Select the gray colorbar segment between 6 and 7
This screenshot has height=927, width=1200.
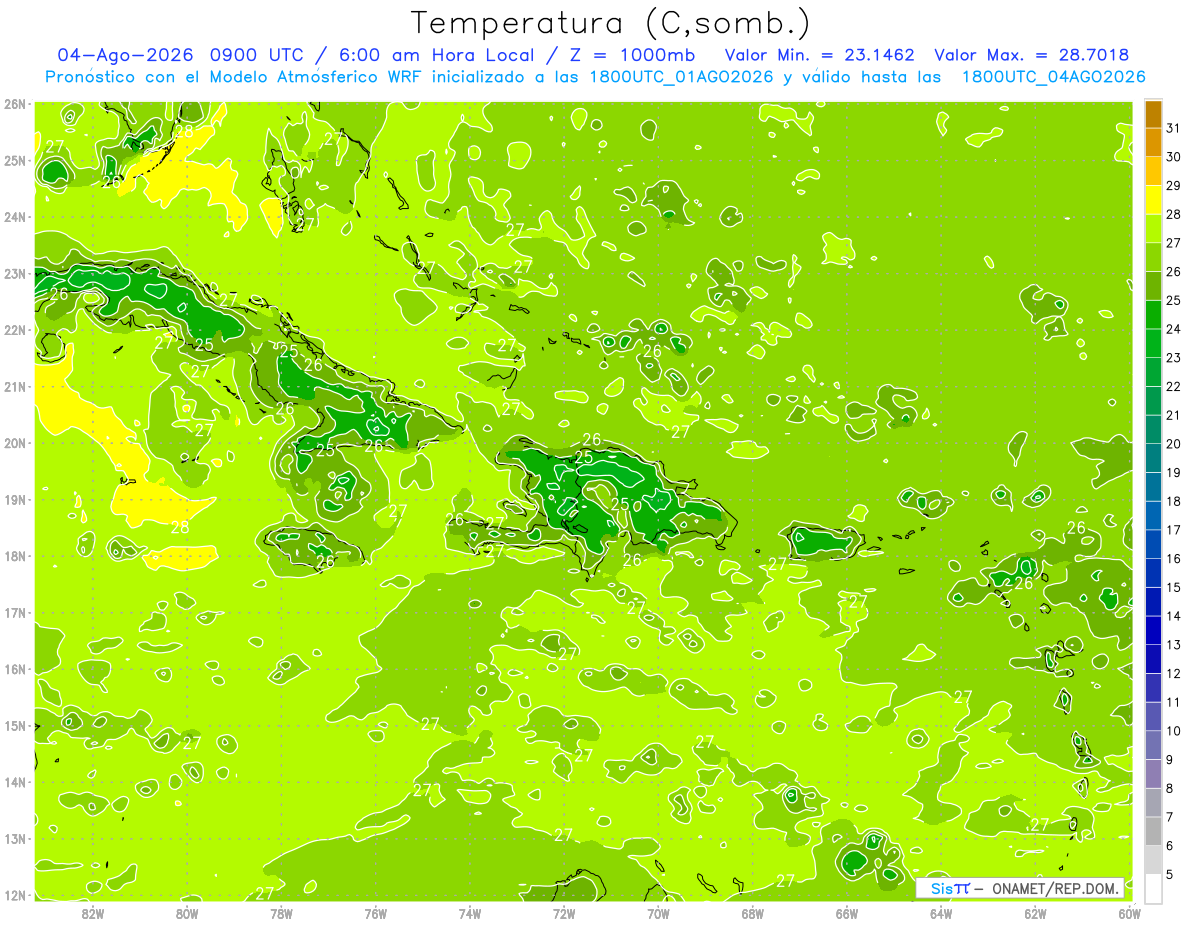tap(1152, 830)
